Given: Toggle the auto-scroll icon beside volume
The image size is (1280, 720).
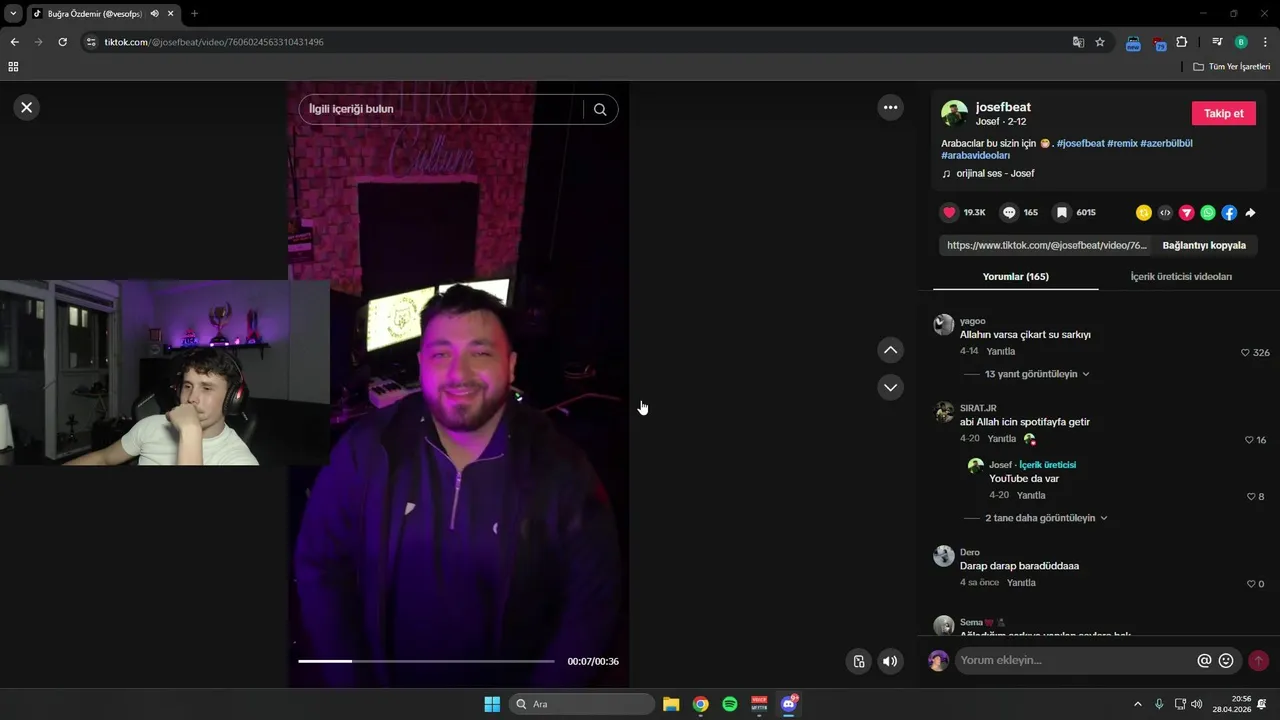Looking at the screenshot, I should click(x=858, y=661).
